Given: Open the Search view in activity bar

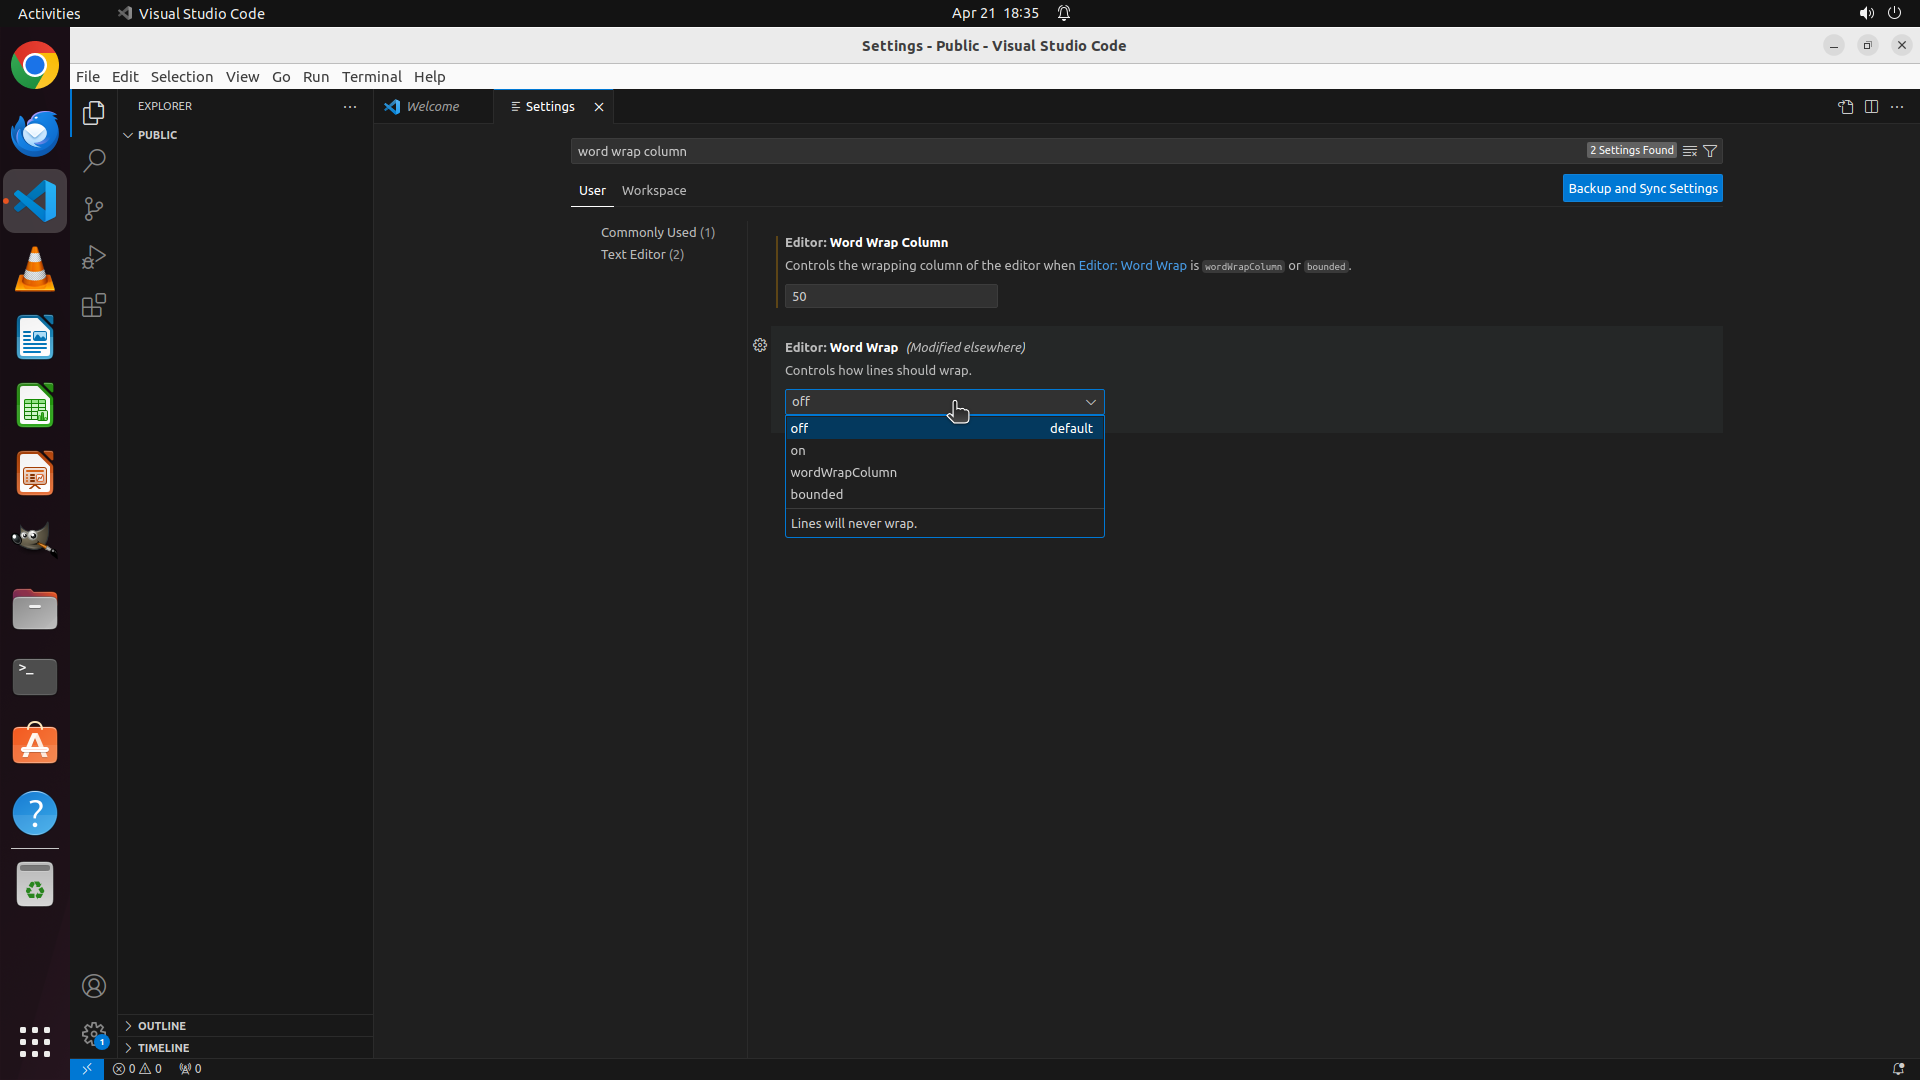Looking at the screenshot, I should click(x=94, y=161).
